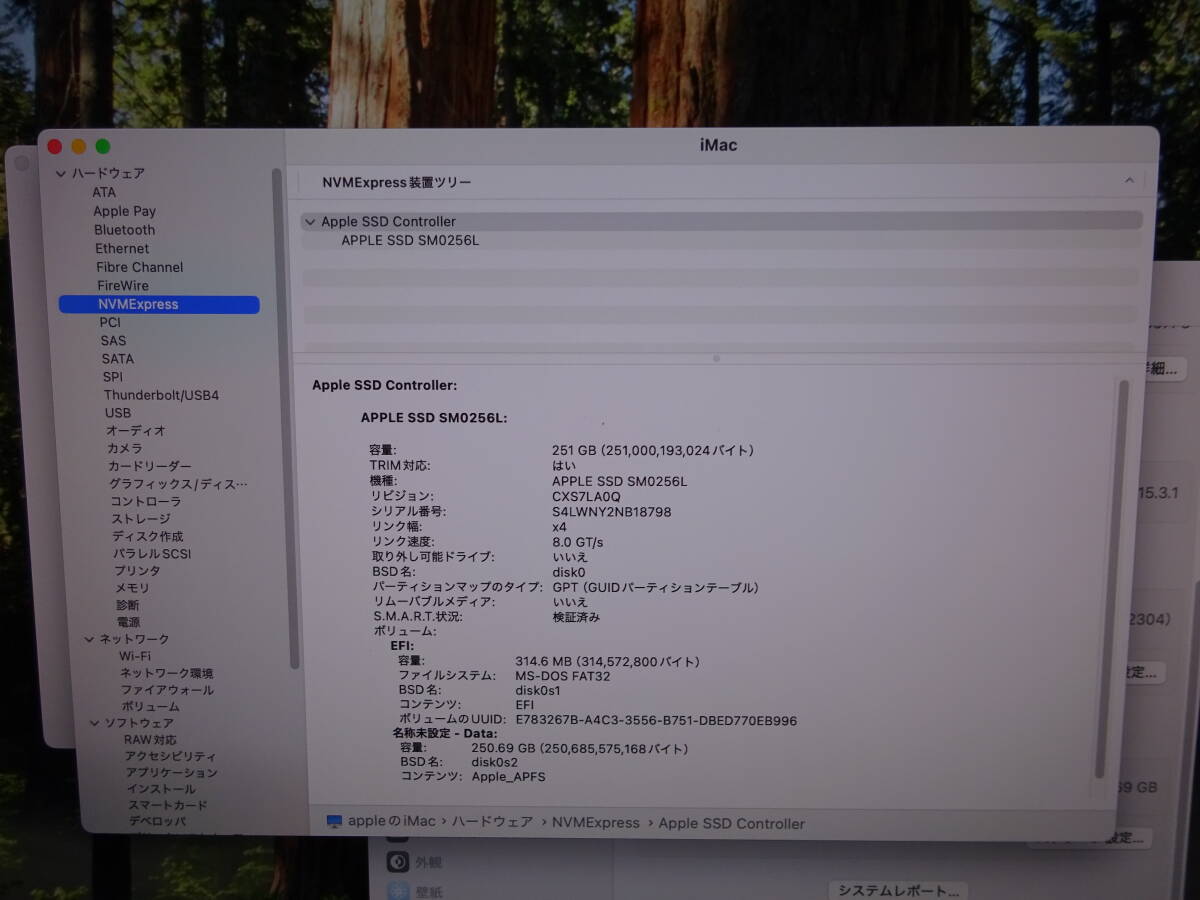Show オーディオ hardware info
The height and width of the screenshot is (900, 1200).
coord(136,431)
